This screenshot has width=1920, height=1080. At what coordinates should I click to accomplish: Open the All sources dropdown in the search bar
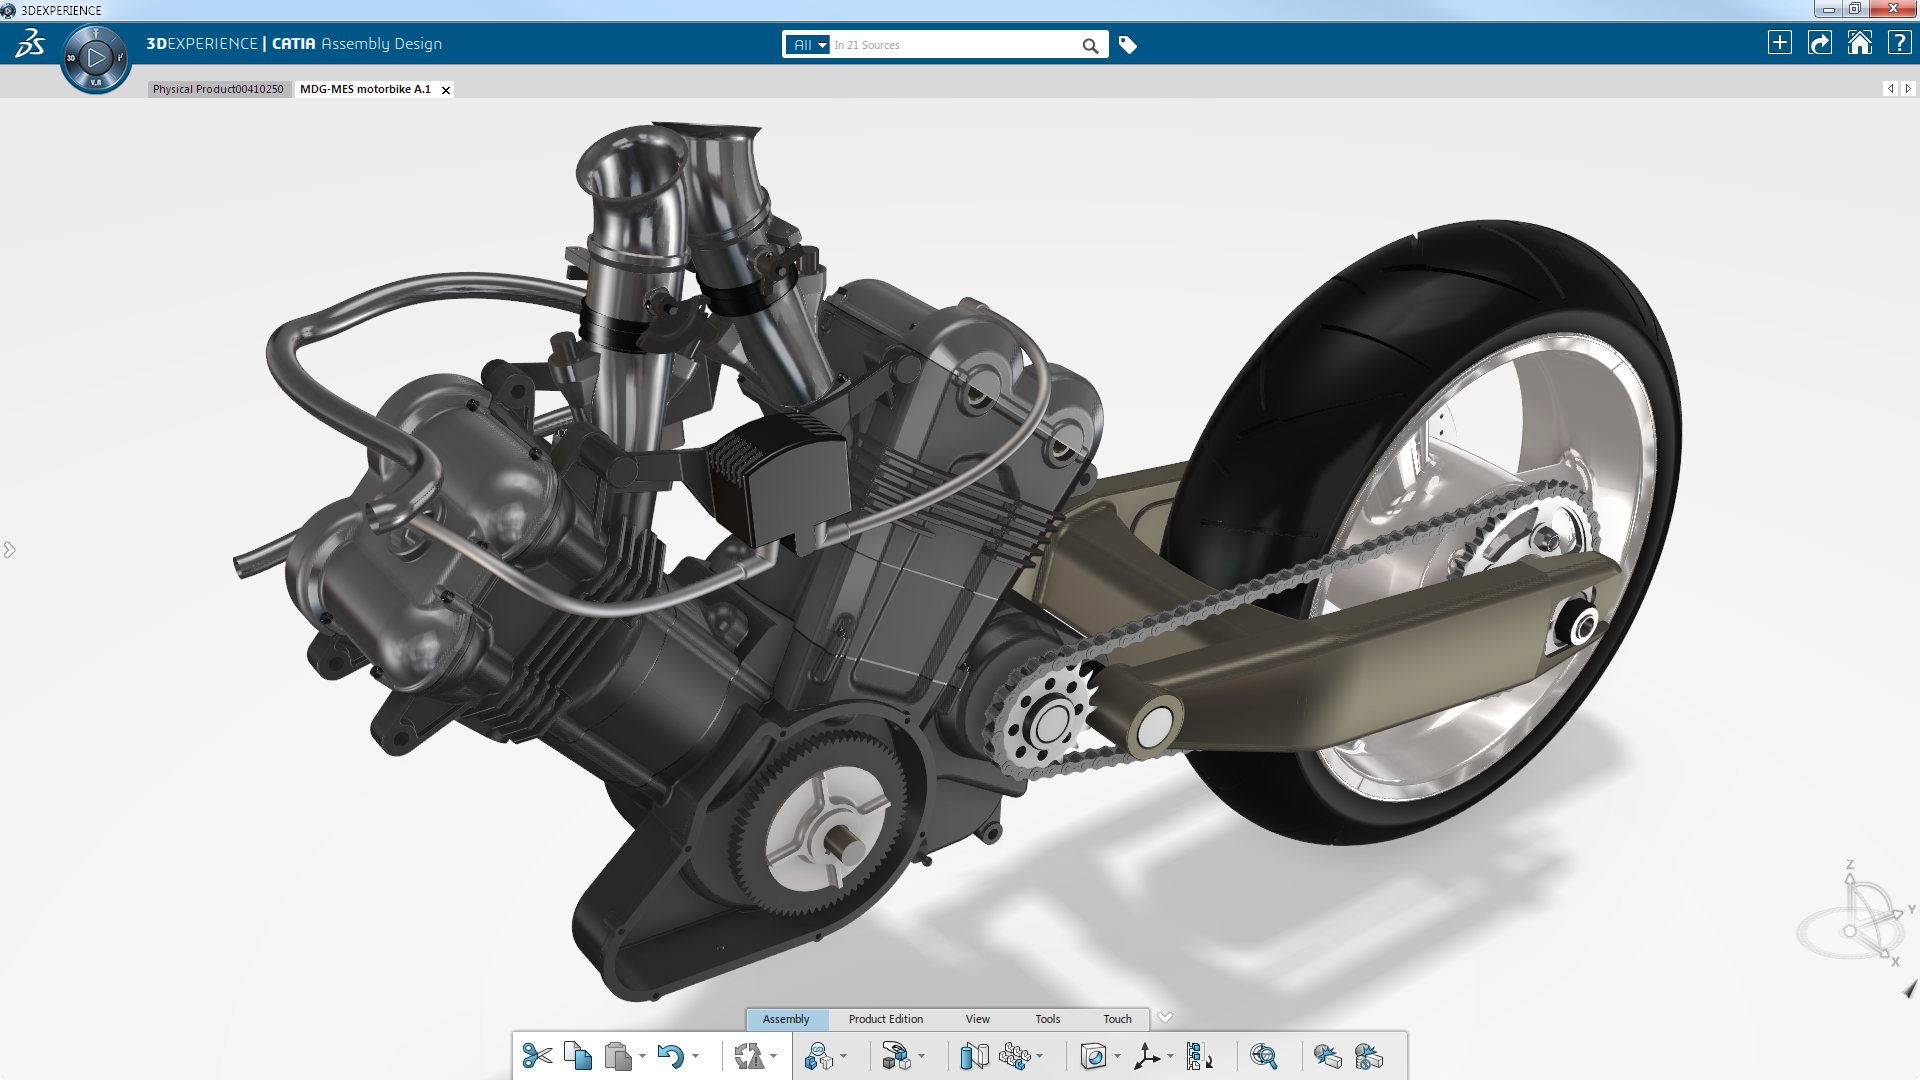coord(808,45)
